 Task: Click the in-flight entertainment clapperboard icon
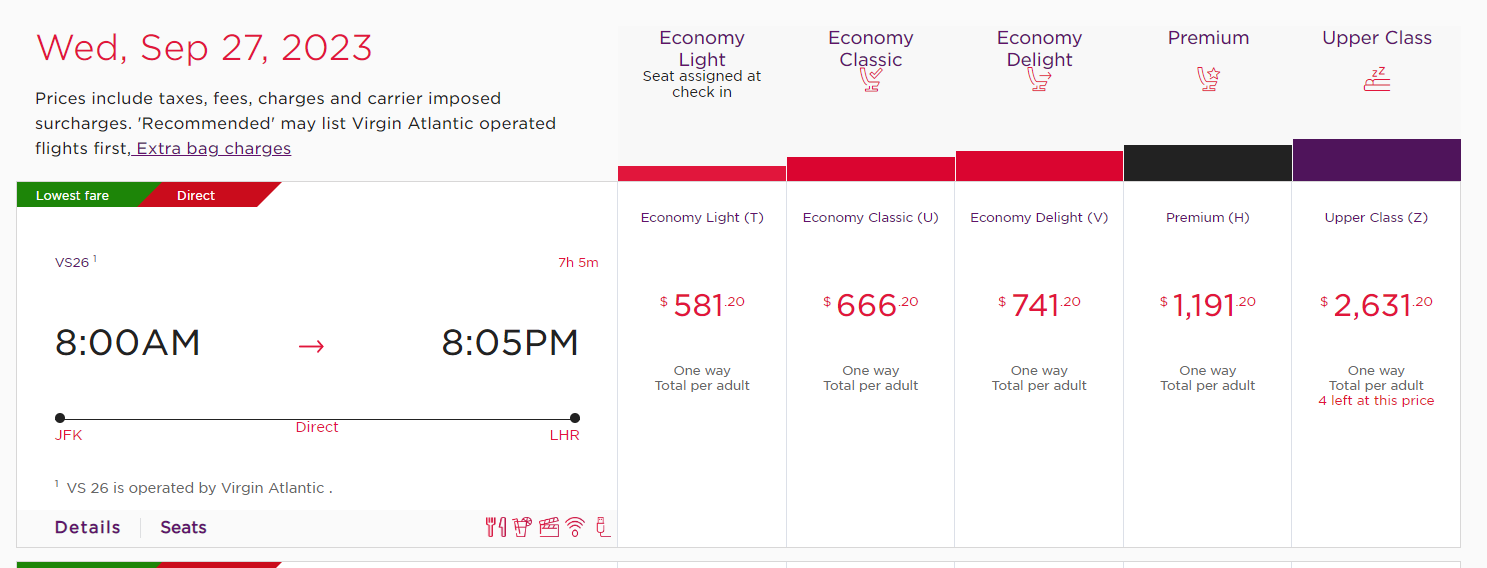(548, 527)
